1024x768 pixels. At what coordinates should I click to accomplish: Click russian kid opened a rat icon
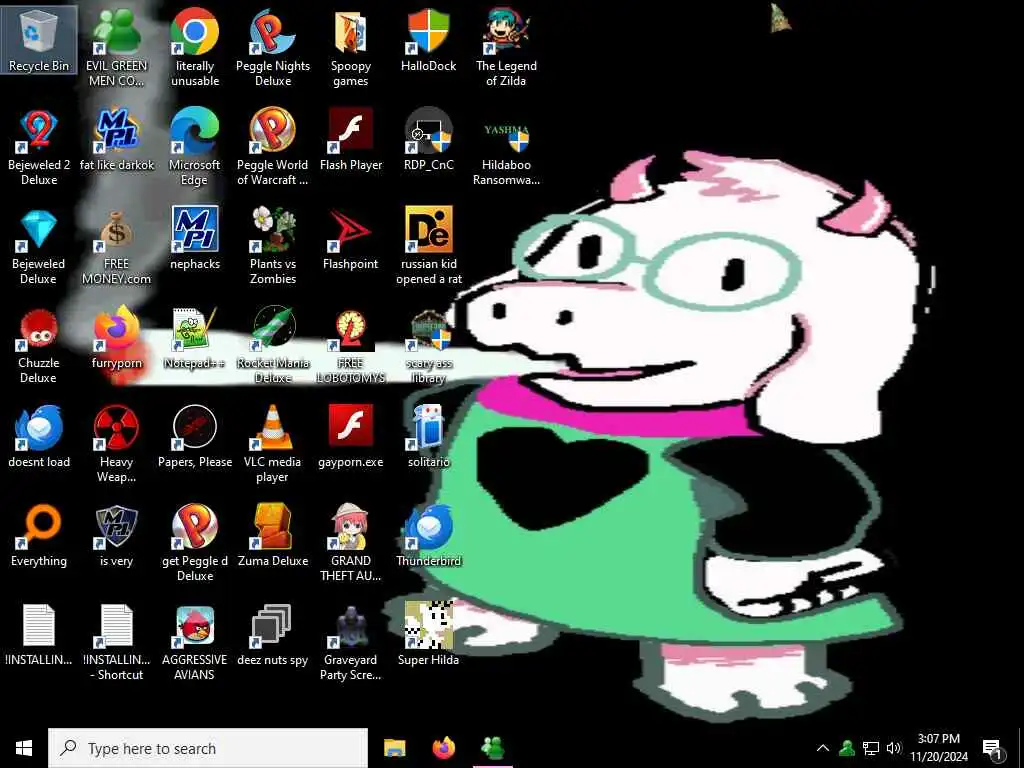click(x=428, y=246)
